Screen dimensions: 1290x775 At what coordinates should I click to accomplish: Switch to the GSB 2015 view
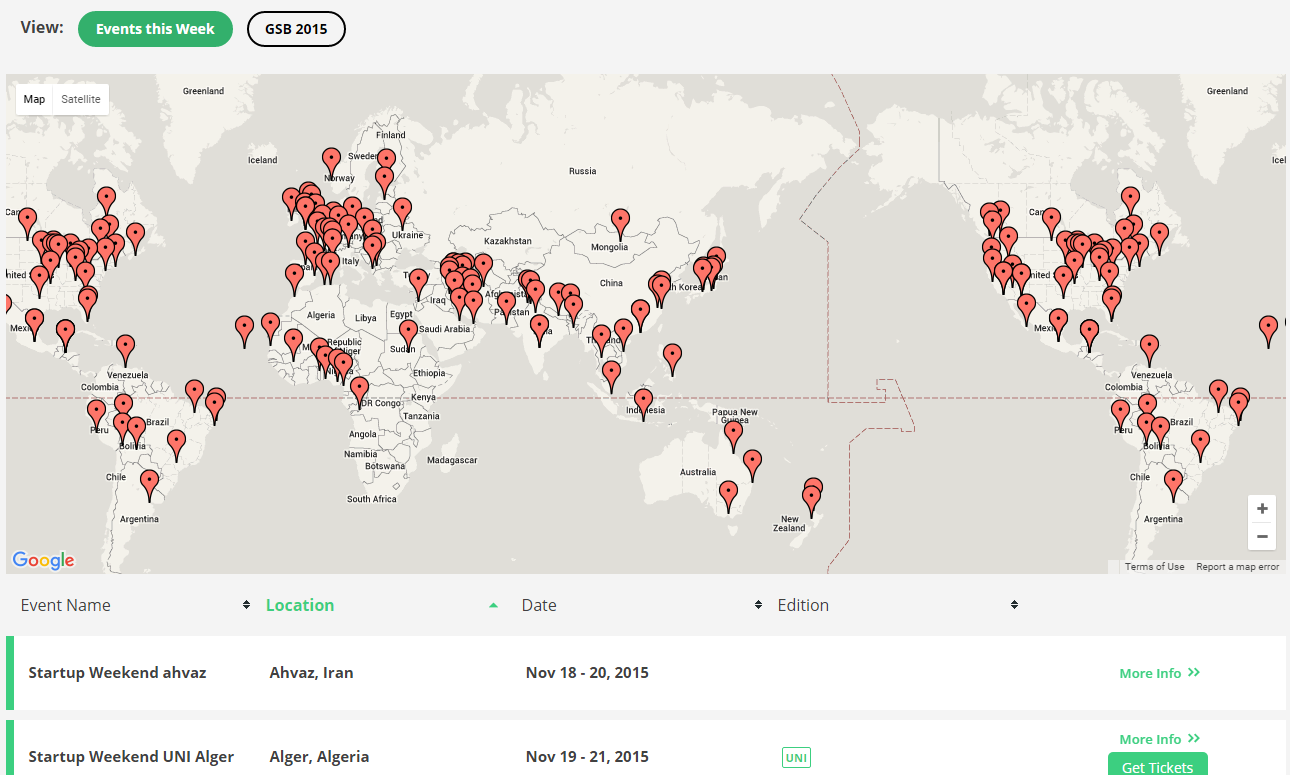click(296, 29)
